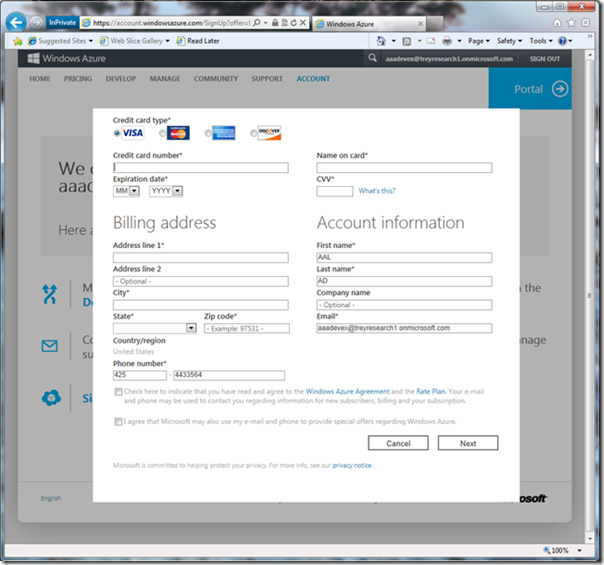Select the MasterCard radio button
604x565 pixels.
point(163,133)
